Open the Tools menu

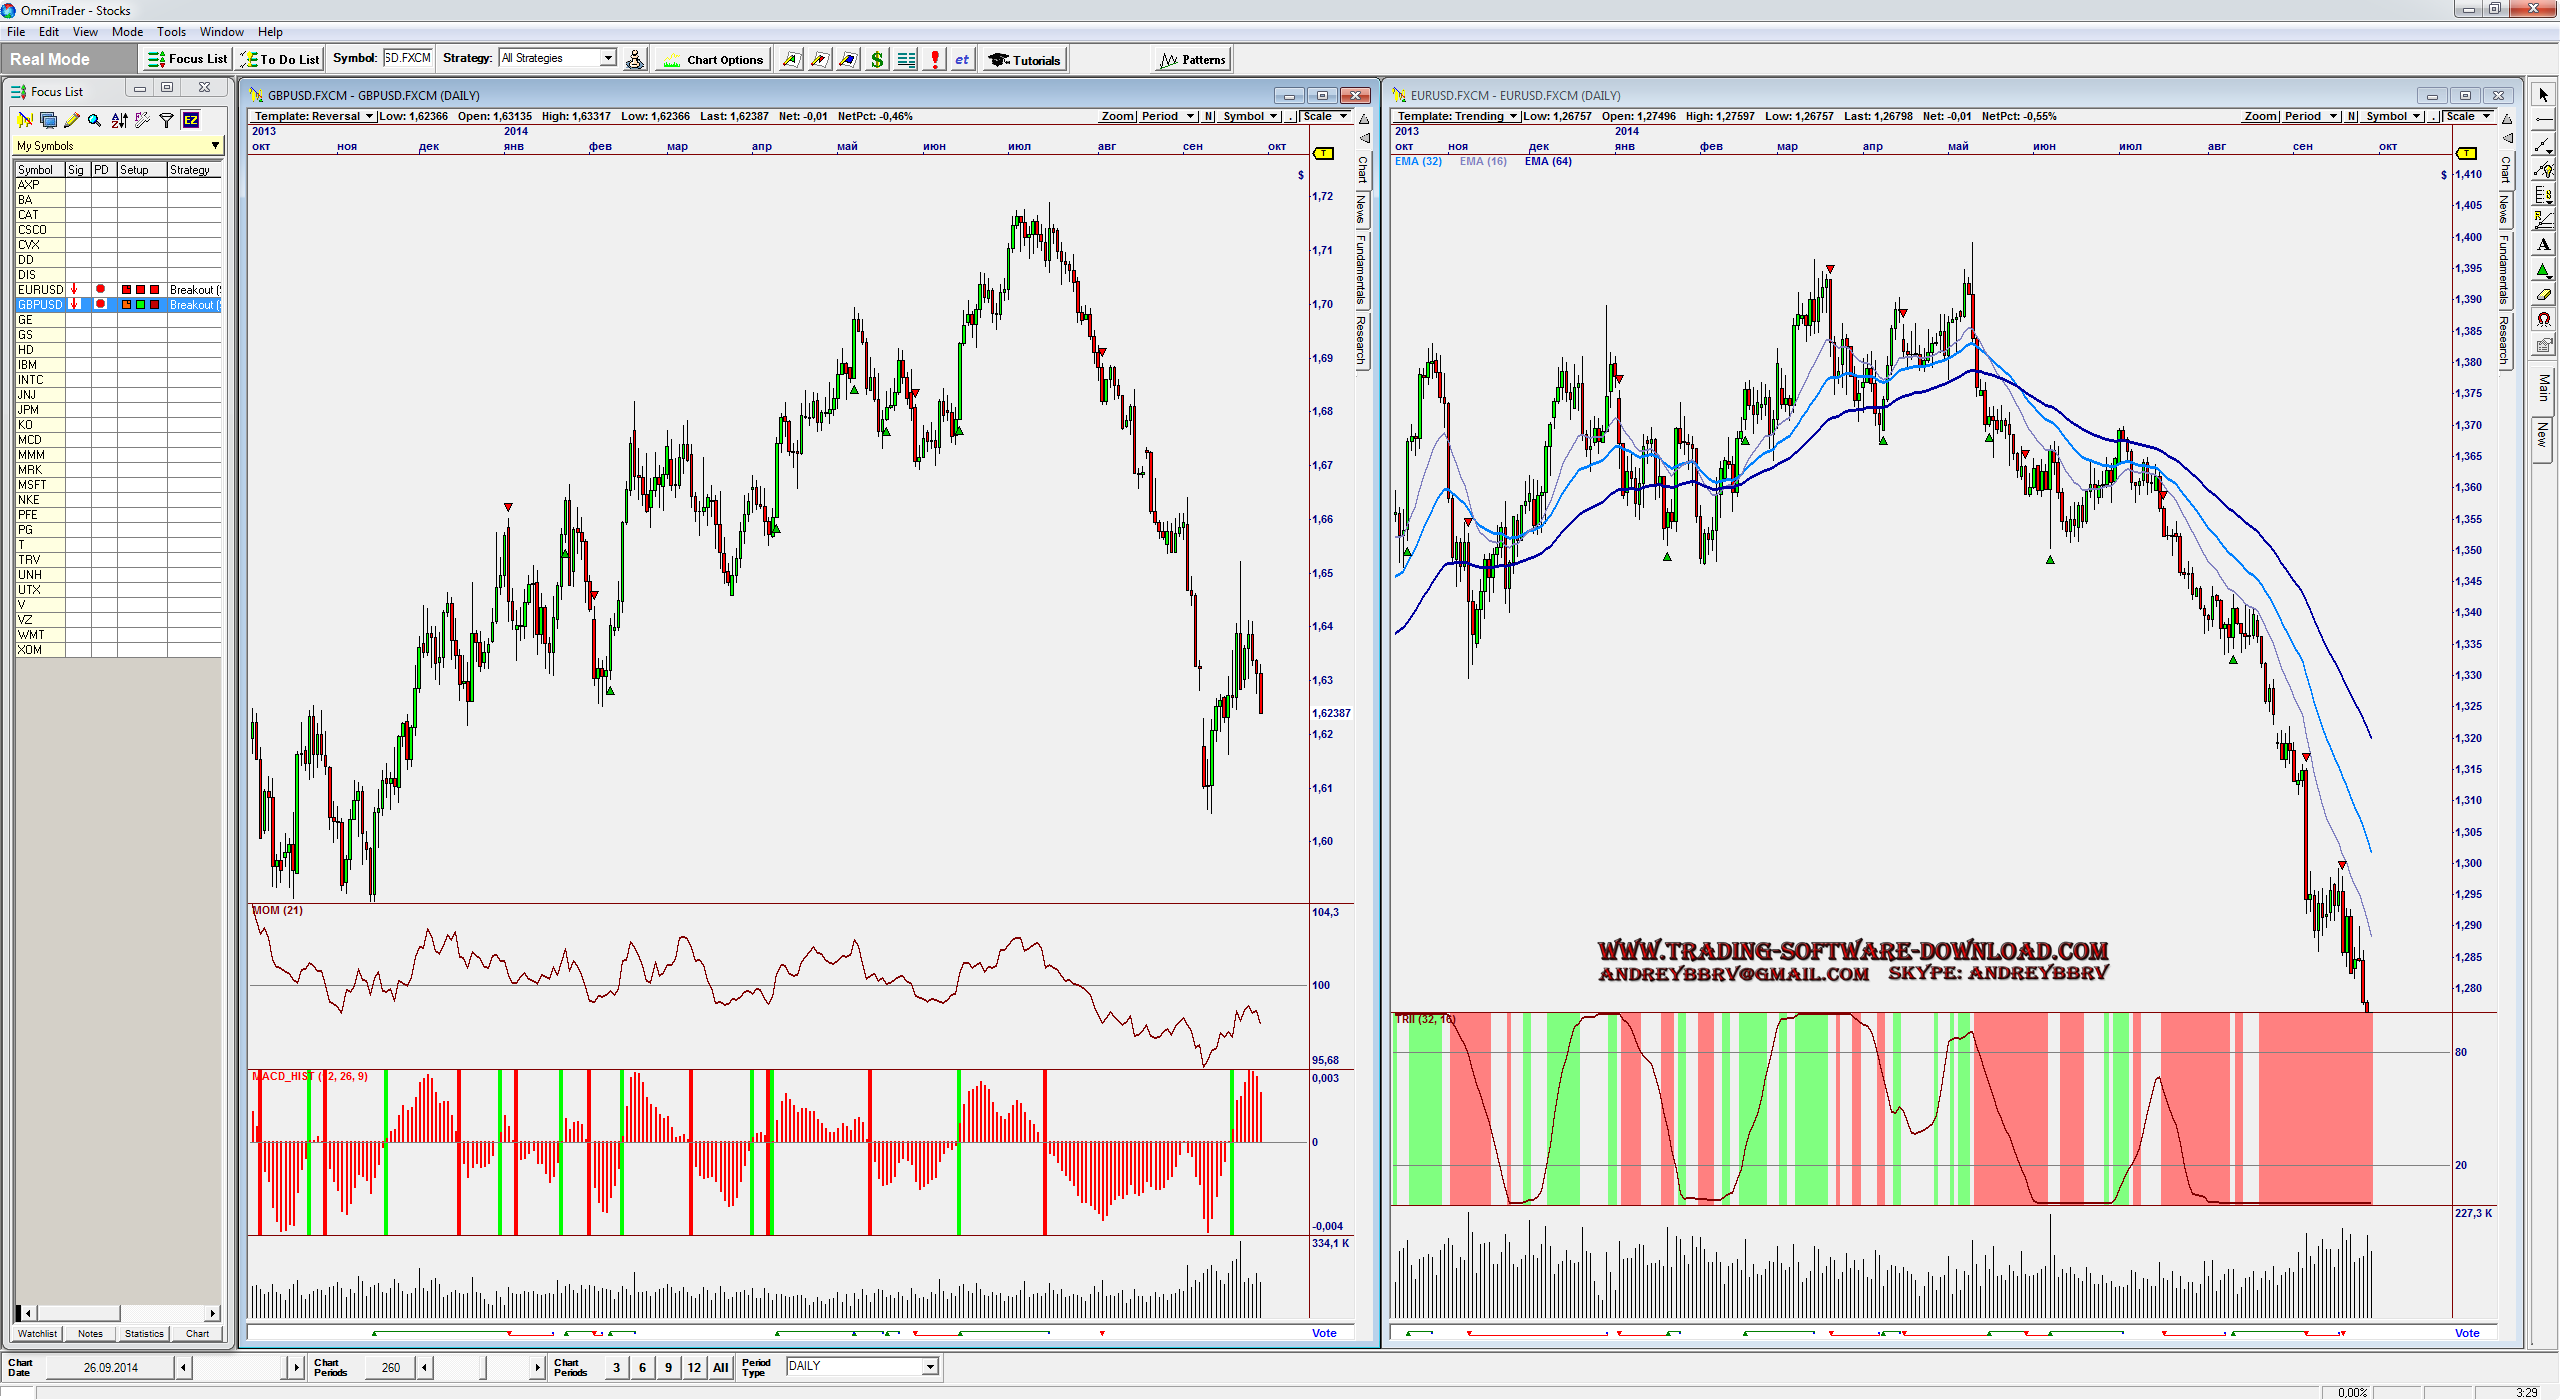tap(171, 32)
